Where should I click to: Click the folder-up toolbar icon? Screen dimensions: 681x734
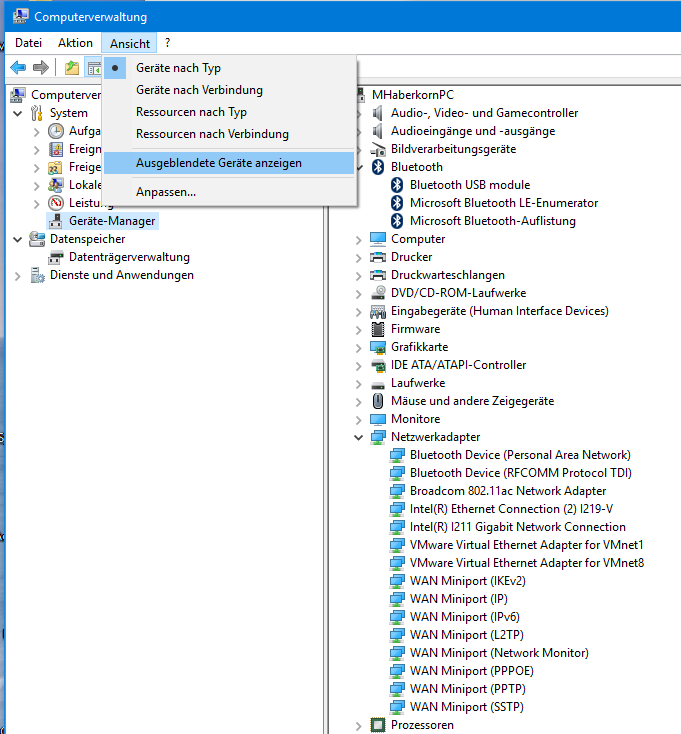click(x=72, y=68)
